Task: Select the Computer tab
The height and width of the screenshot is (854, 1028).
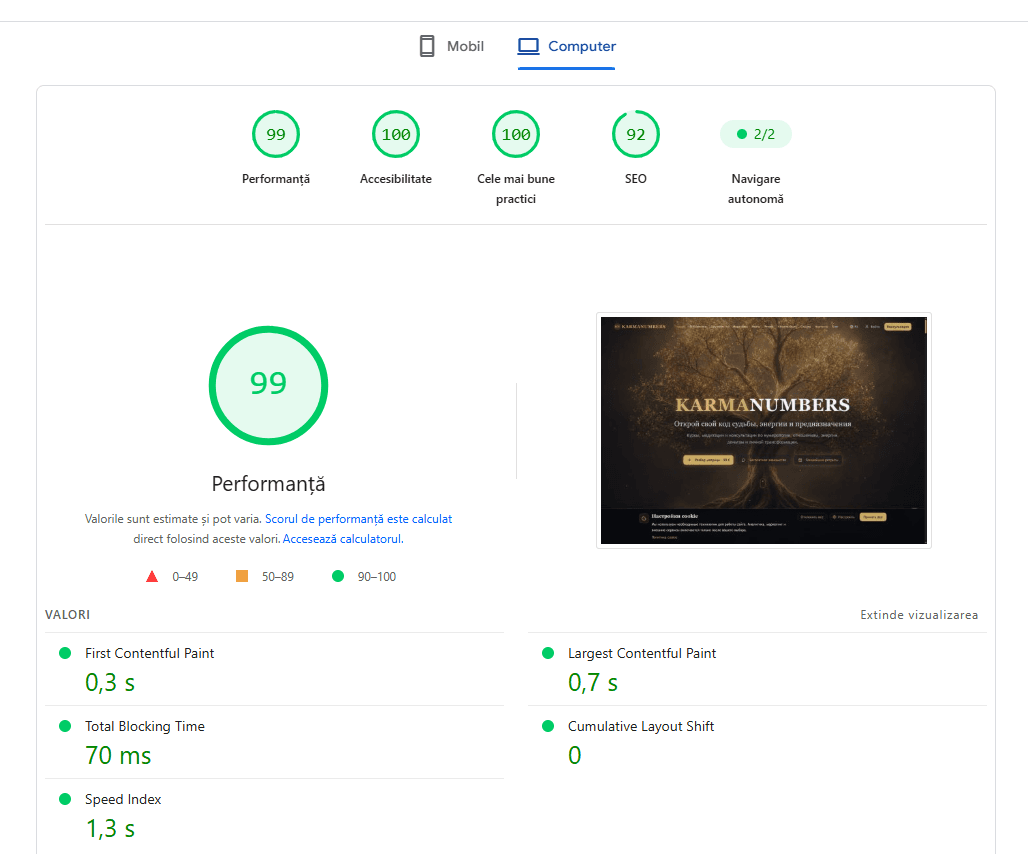Action: [x=566, y=46]
